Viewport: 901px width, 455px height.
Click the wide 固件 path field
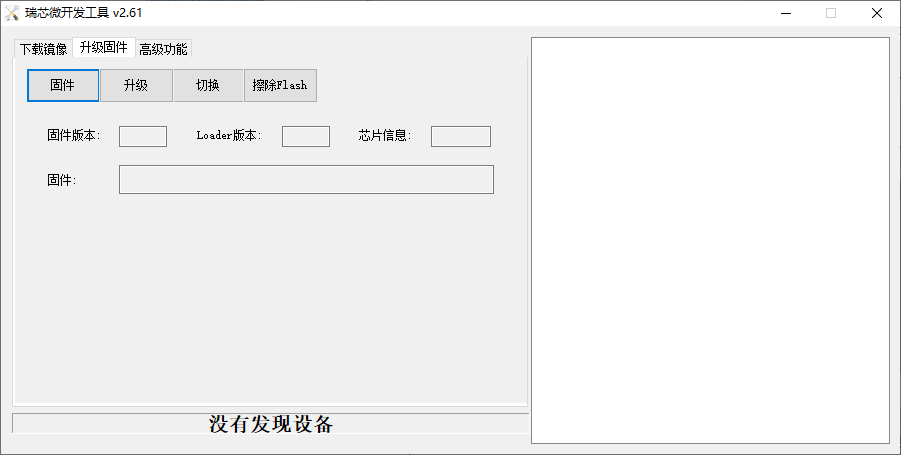click(x=306, y=180)
